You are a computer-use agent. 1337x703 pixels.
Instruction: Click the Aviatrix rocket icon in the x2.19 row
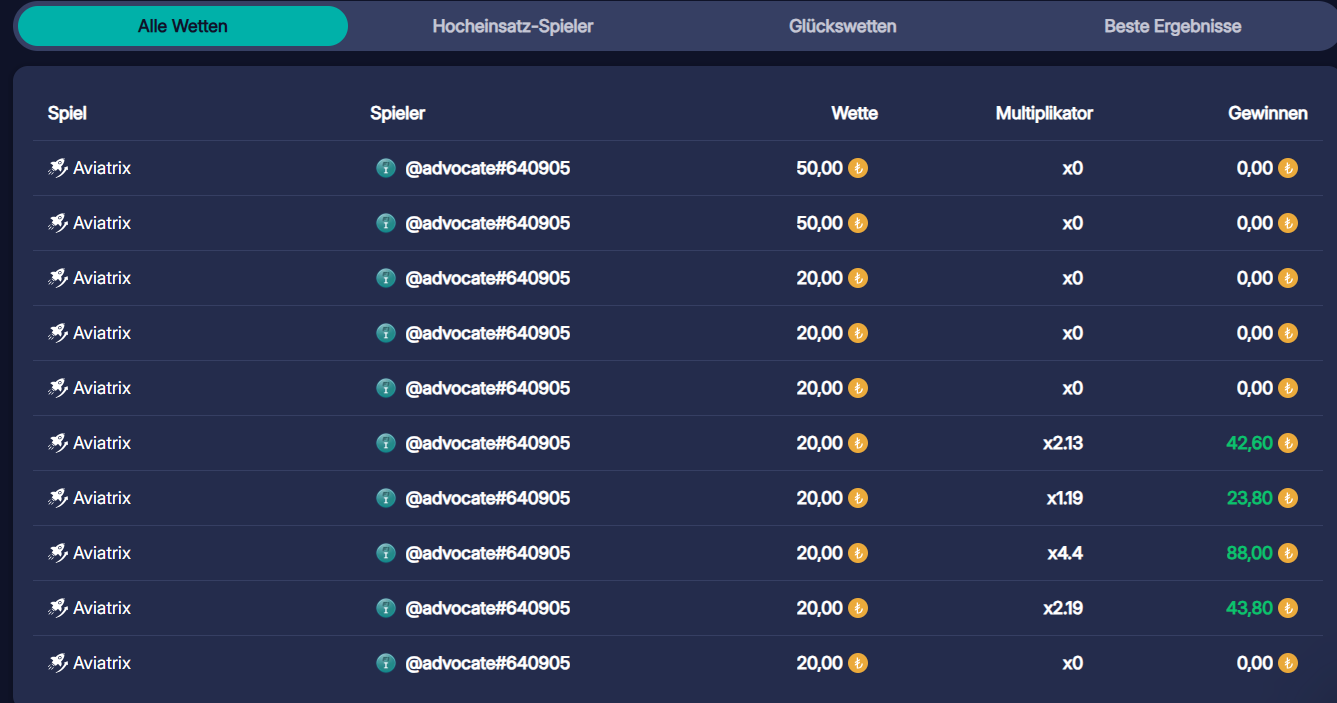click(58, 608)
